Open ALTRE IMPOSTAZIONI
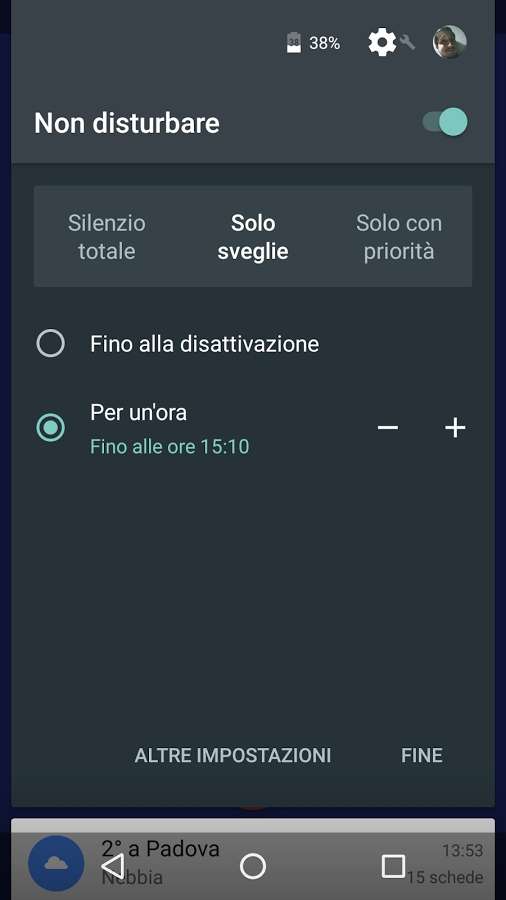Screen dimensions: 506x900 tap(232, 755)
